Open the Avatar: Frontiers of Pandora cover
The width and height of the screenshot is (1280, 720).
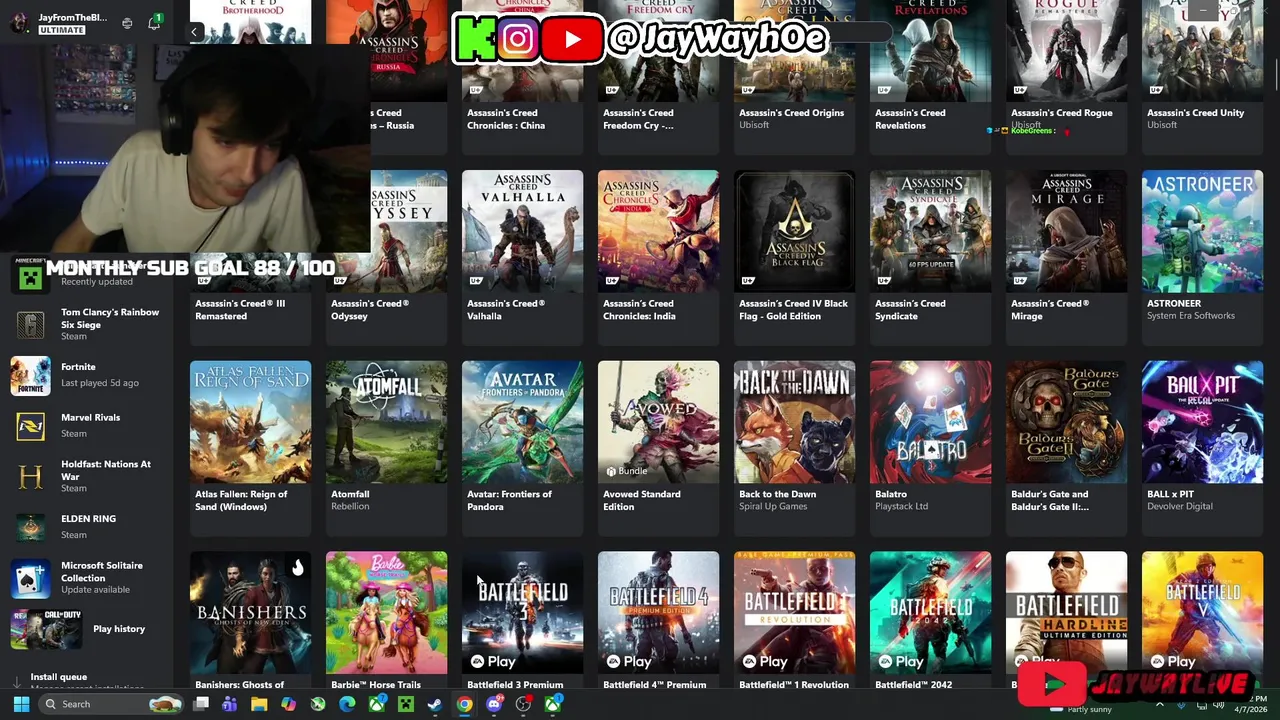click(x=522, y=422)
